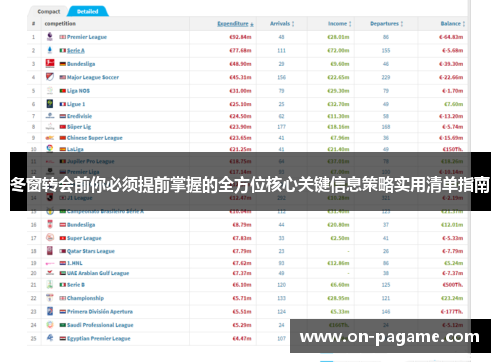The image size is (500, 362).
Task: Click the LaLiga logo icon
Action: (x=50, y=148)
